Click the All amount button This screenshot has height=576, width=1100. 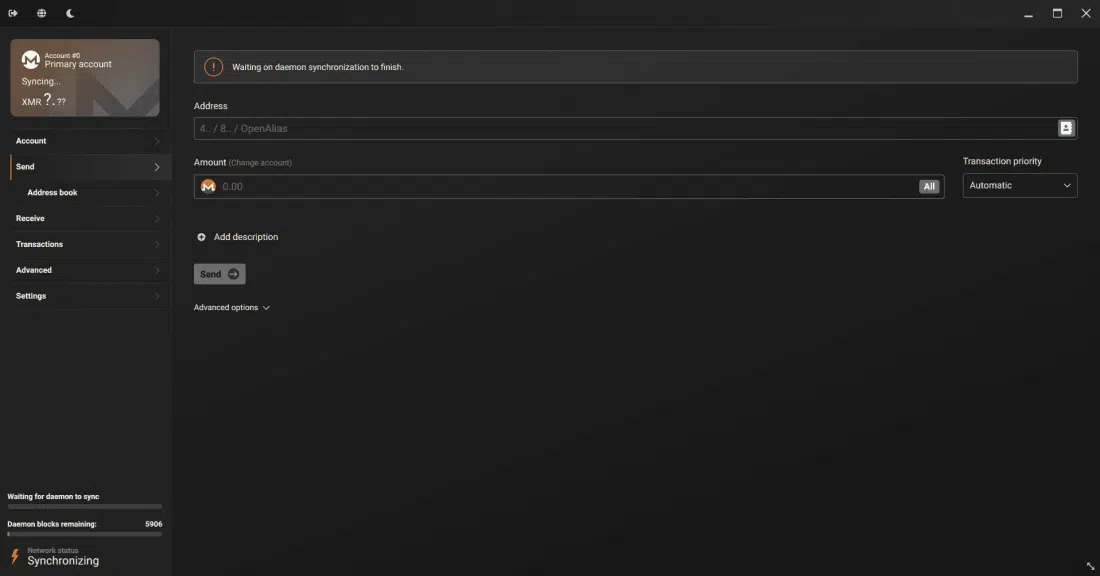(x=929, y=187)
